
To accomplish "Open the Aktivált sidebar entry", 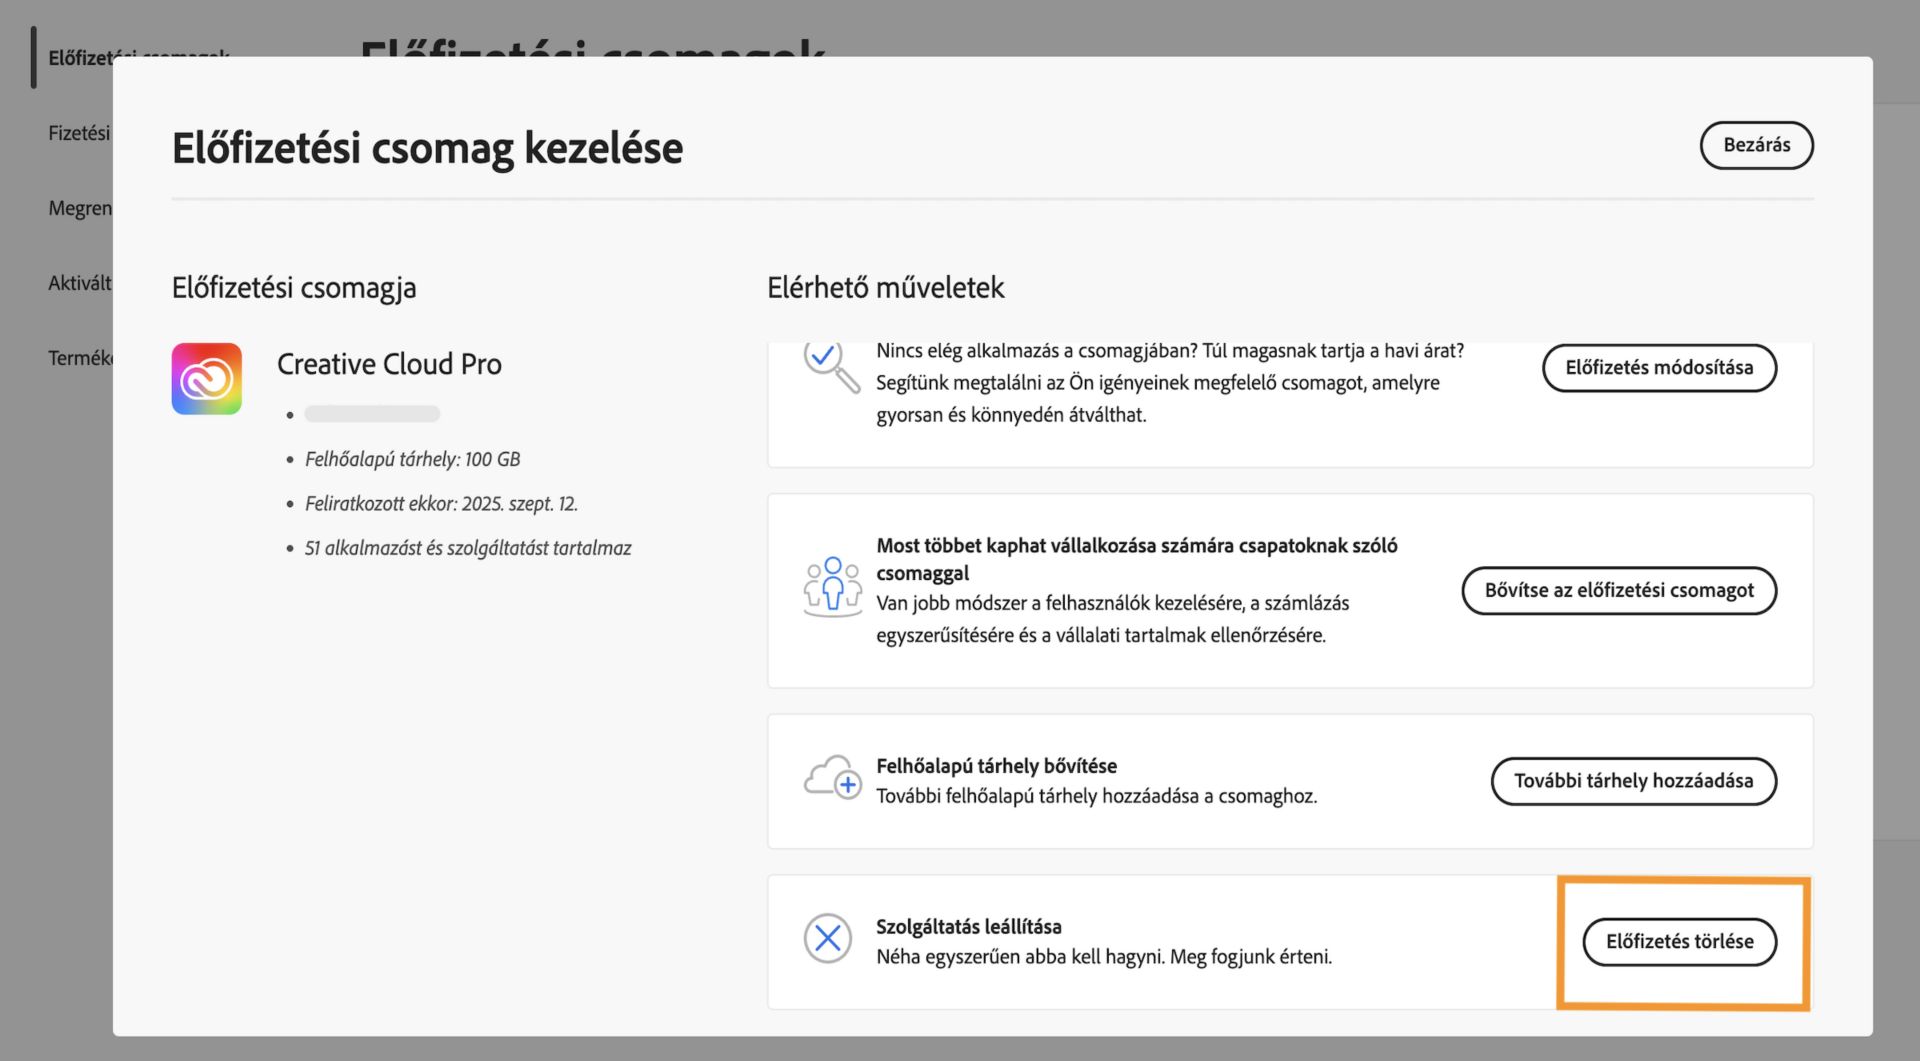I will tap(80, 283).
